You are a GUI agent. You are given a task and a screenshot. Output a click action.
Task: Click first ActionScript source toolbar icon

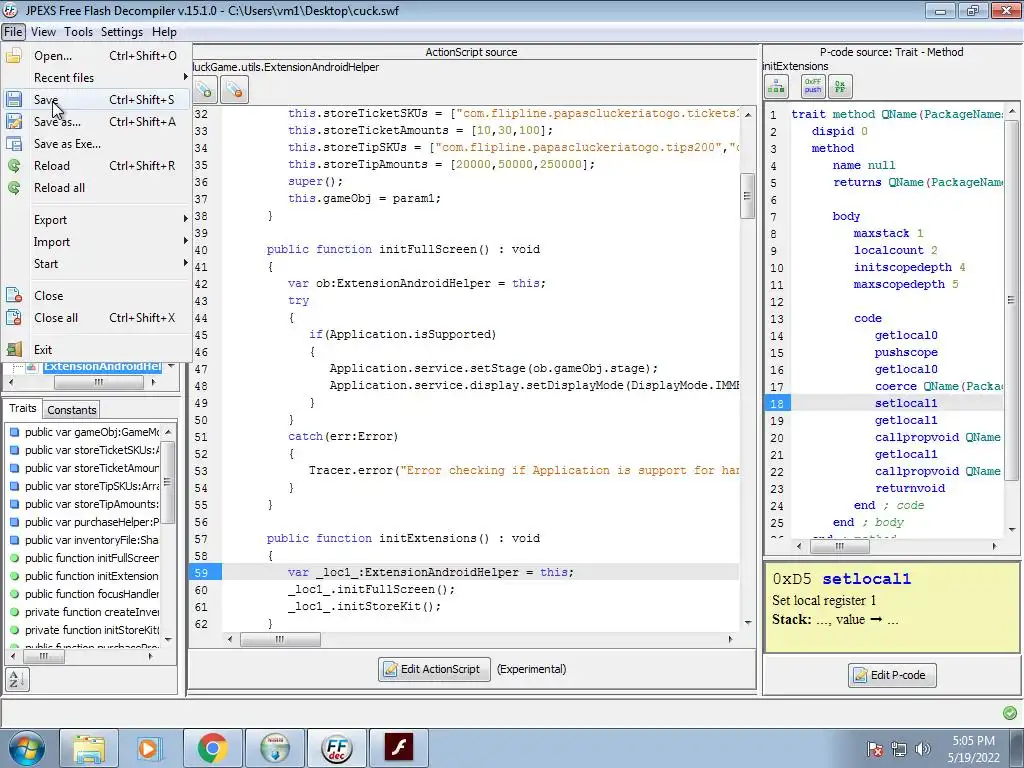[x=204, y=89]
